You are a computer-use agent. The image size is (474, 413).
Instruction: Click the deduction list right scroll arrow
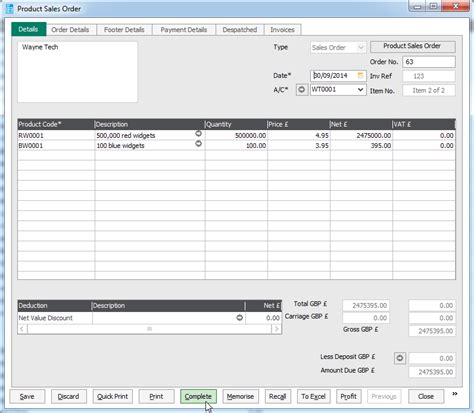(276, 329)
